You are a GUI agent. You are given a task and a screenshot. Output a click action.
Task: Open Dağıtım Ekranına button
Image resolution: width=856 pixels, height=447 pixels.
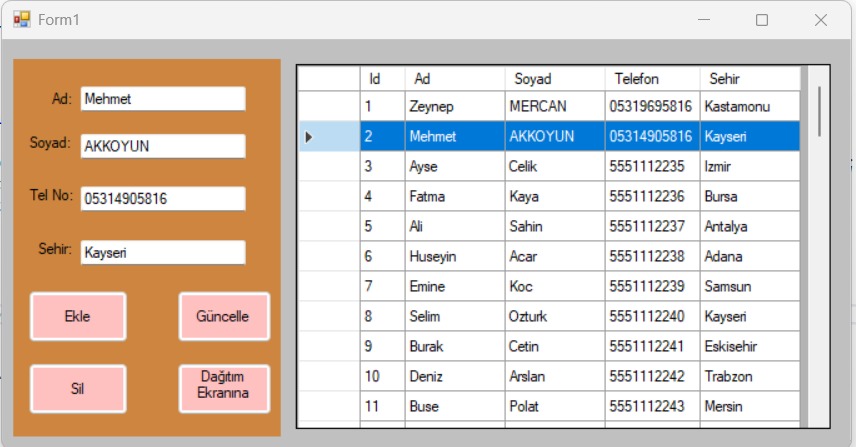[x=224, y=389]
